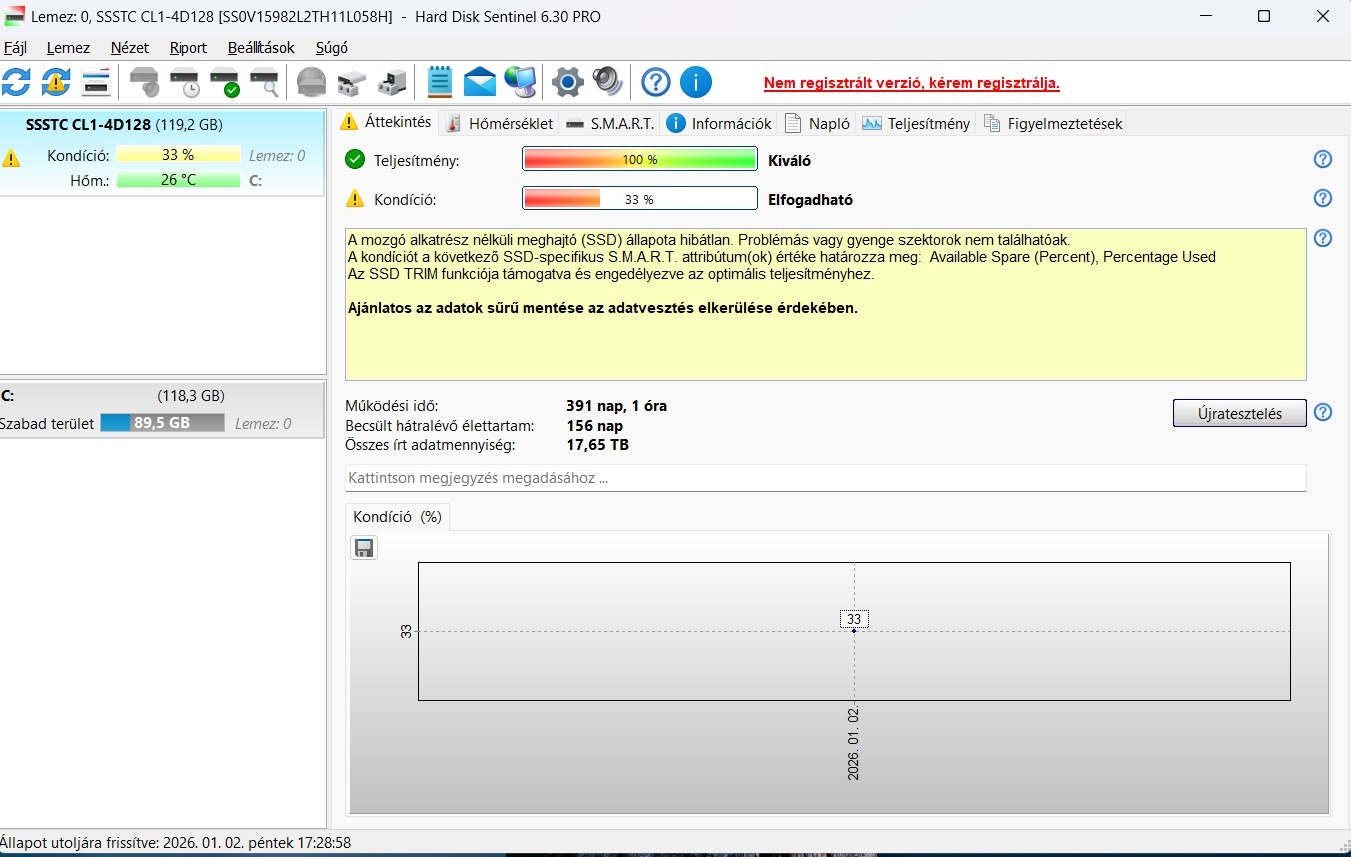Click the comment field Kattintson megjegyzés megadásához
Viewport: 1351px width, 857px height.
825,478
